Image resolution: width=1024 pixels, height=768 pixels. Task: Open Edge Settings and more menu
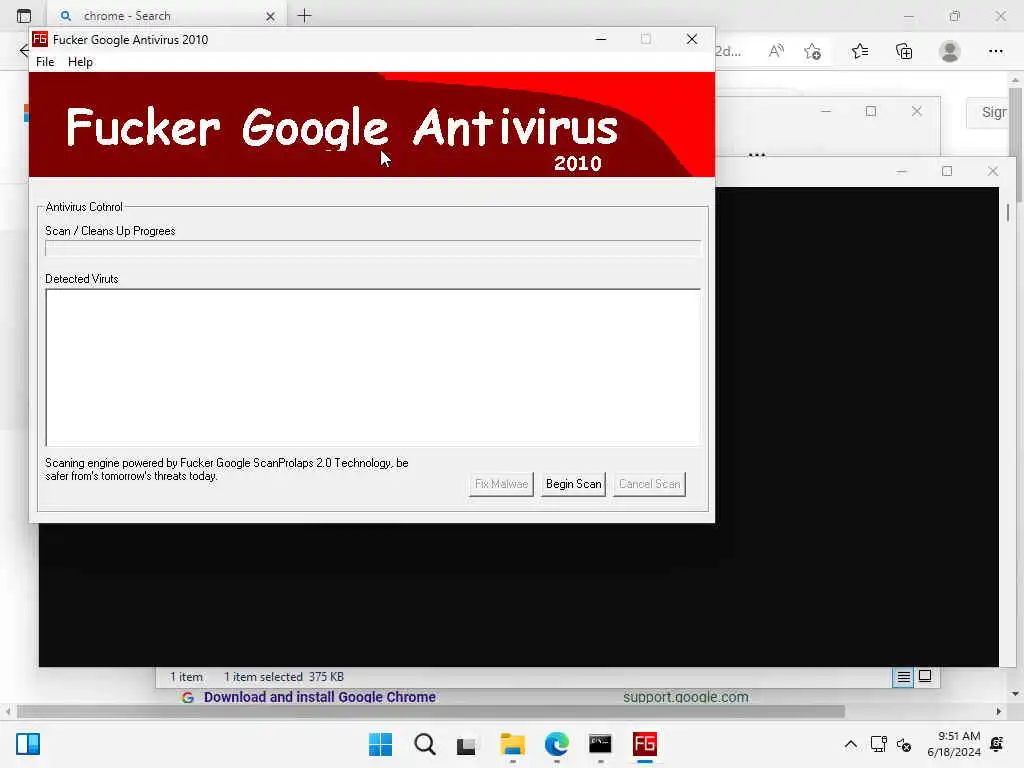pos(995,51)
